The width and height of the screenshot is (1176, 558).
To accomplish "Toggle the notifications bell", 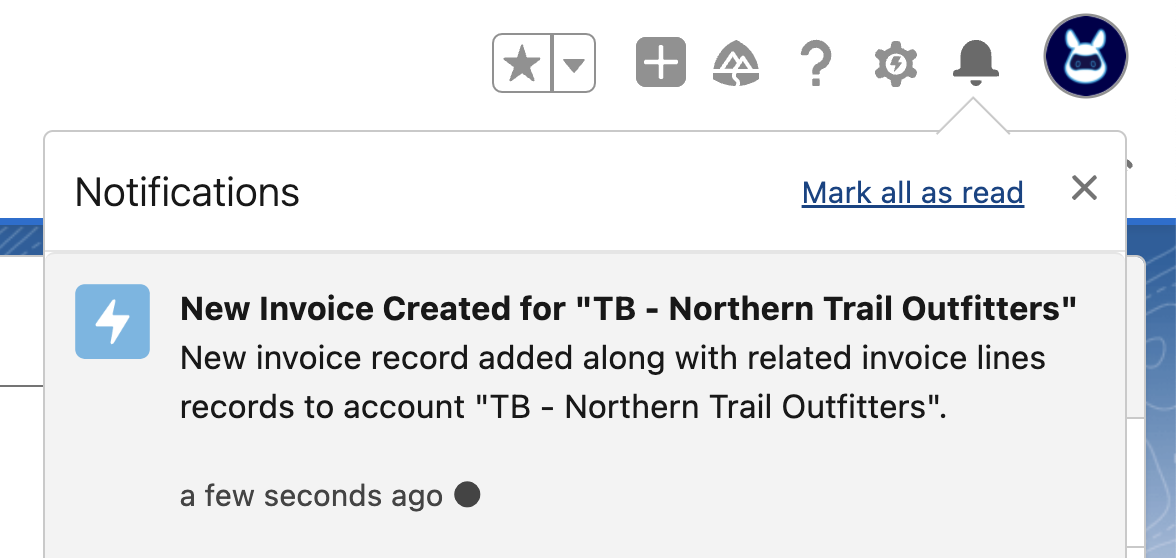I will pyautogui.click(x=976, y=61).
